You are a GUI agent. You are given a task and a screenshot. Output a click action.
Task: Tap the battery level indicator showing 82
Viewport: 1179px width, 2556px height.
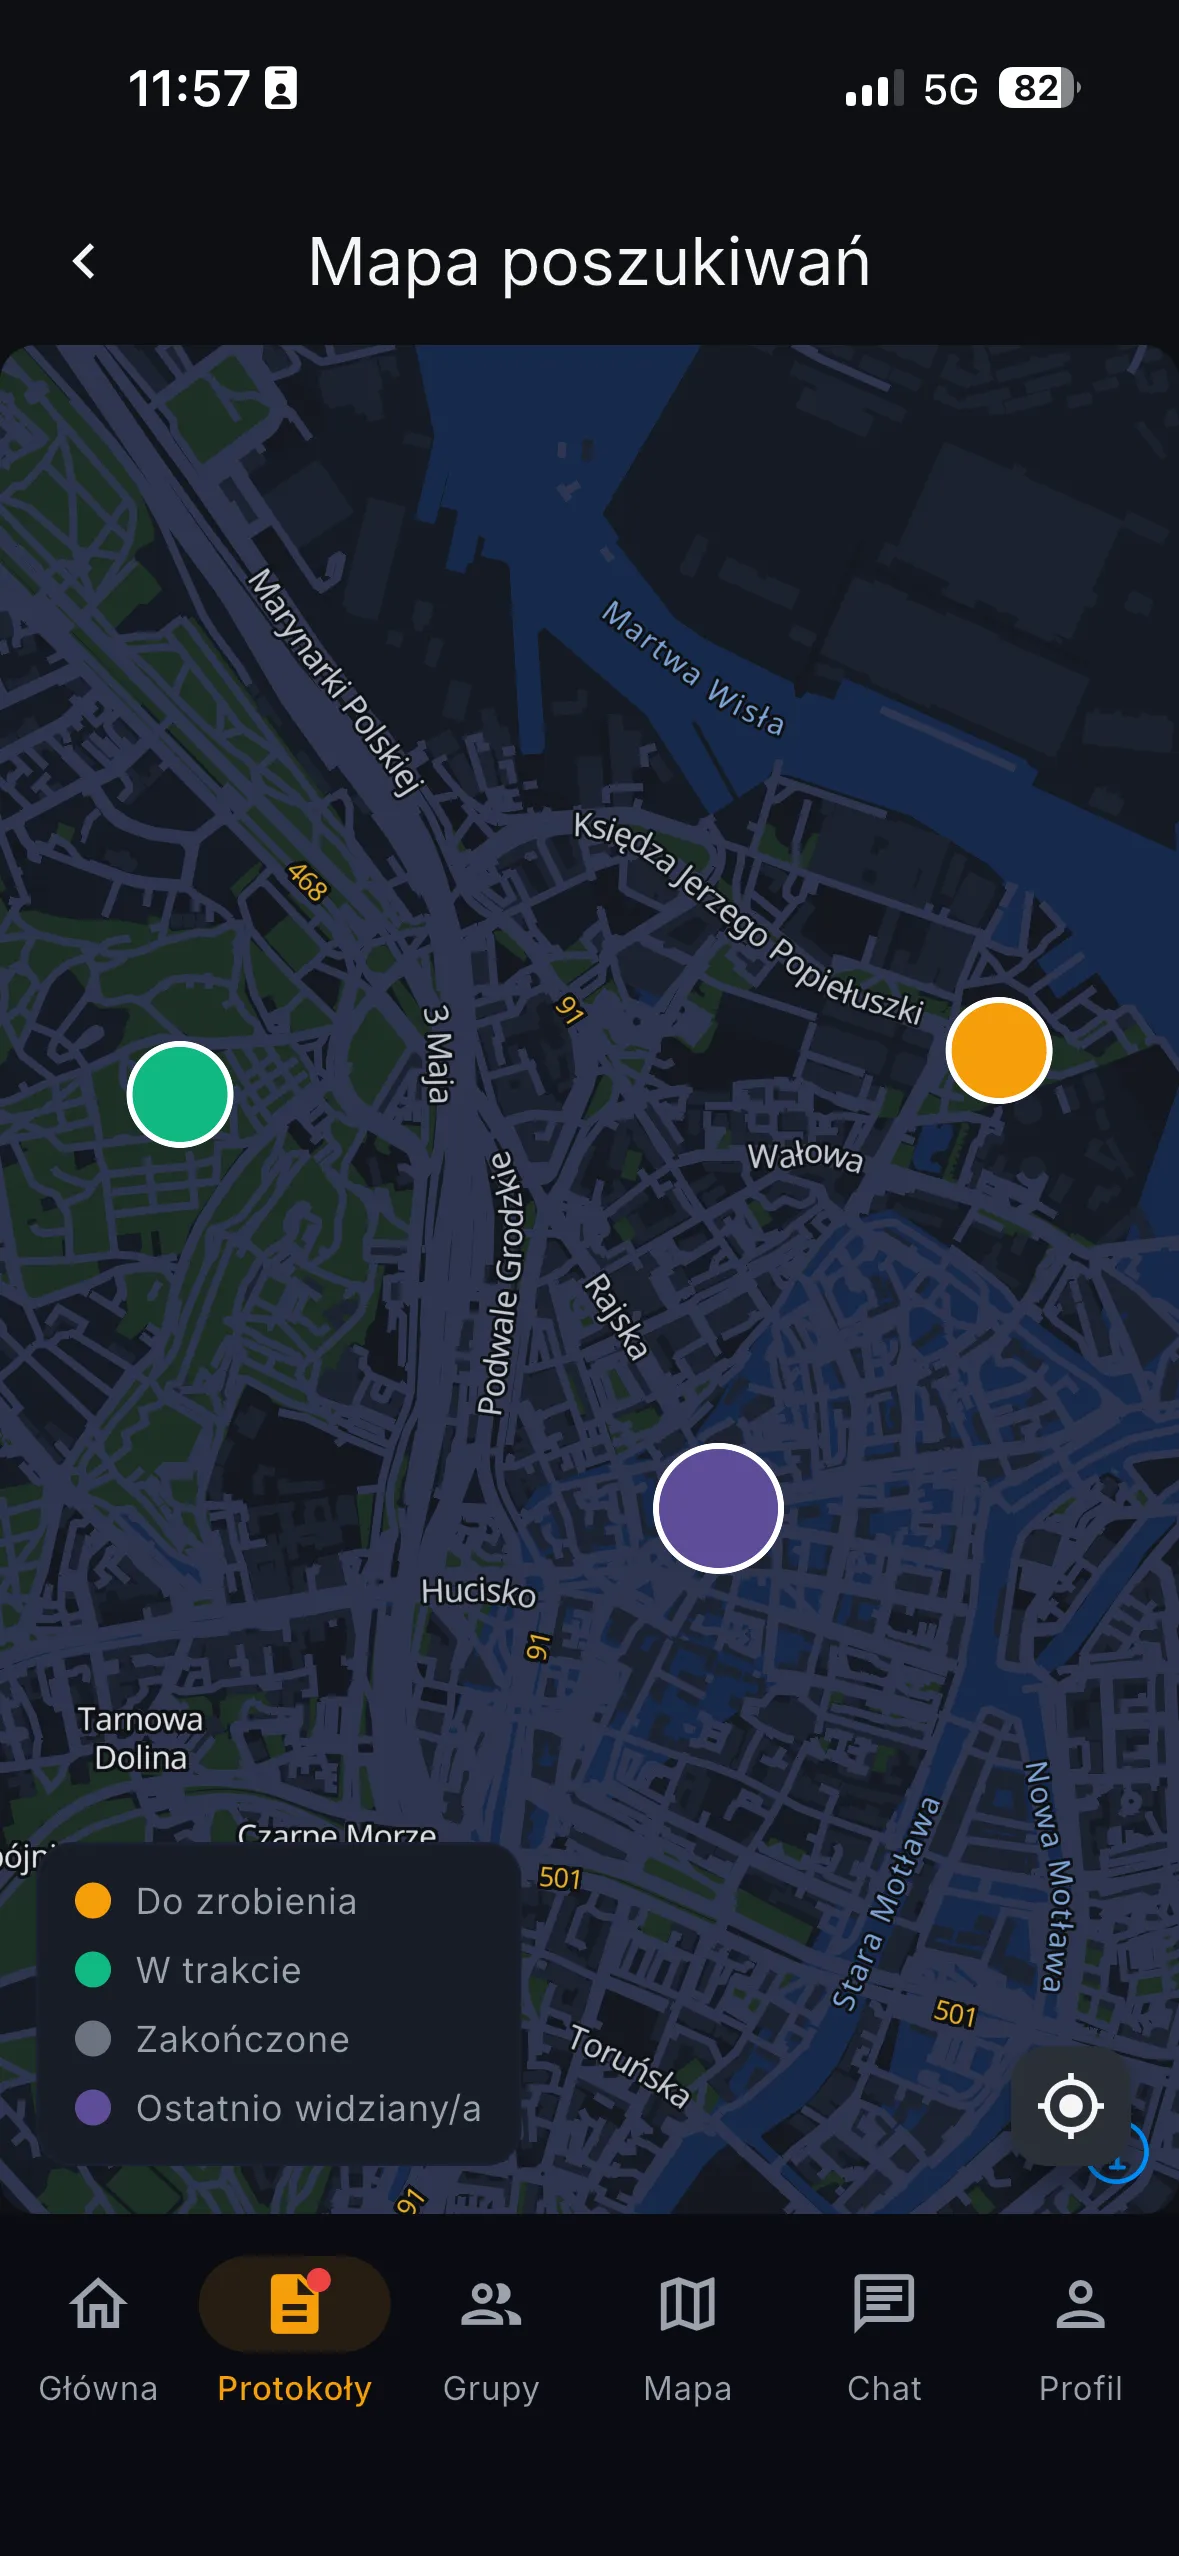pos(1039,88)
